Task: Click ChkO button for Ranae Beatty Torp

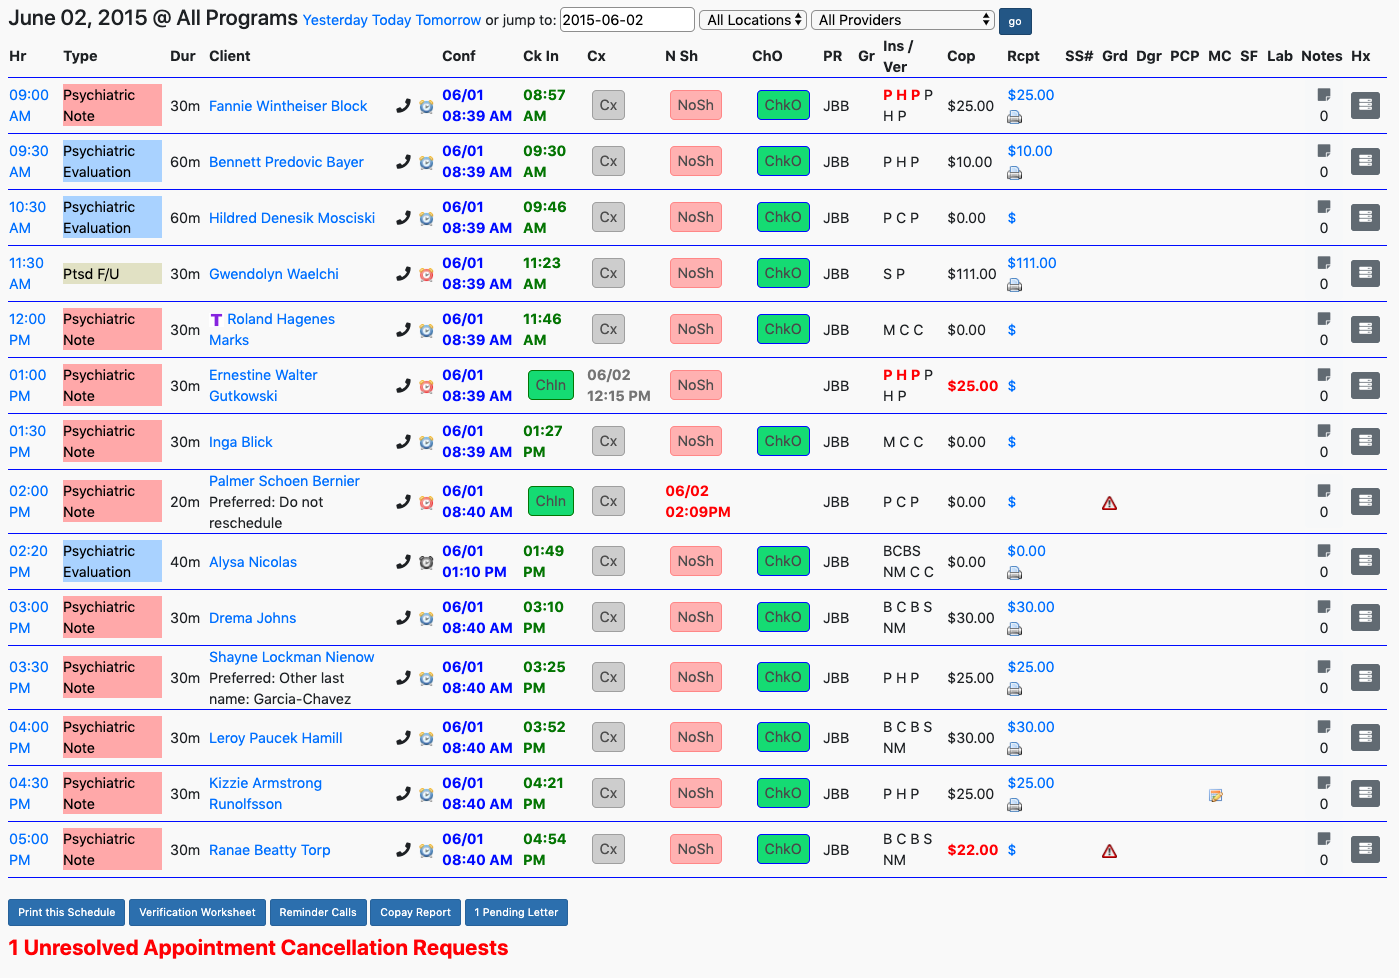Action: [x=783, y=849]
